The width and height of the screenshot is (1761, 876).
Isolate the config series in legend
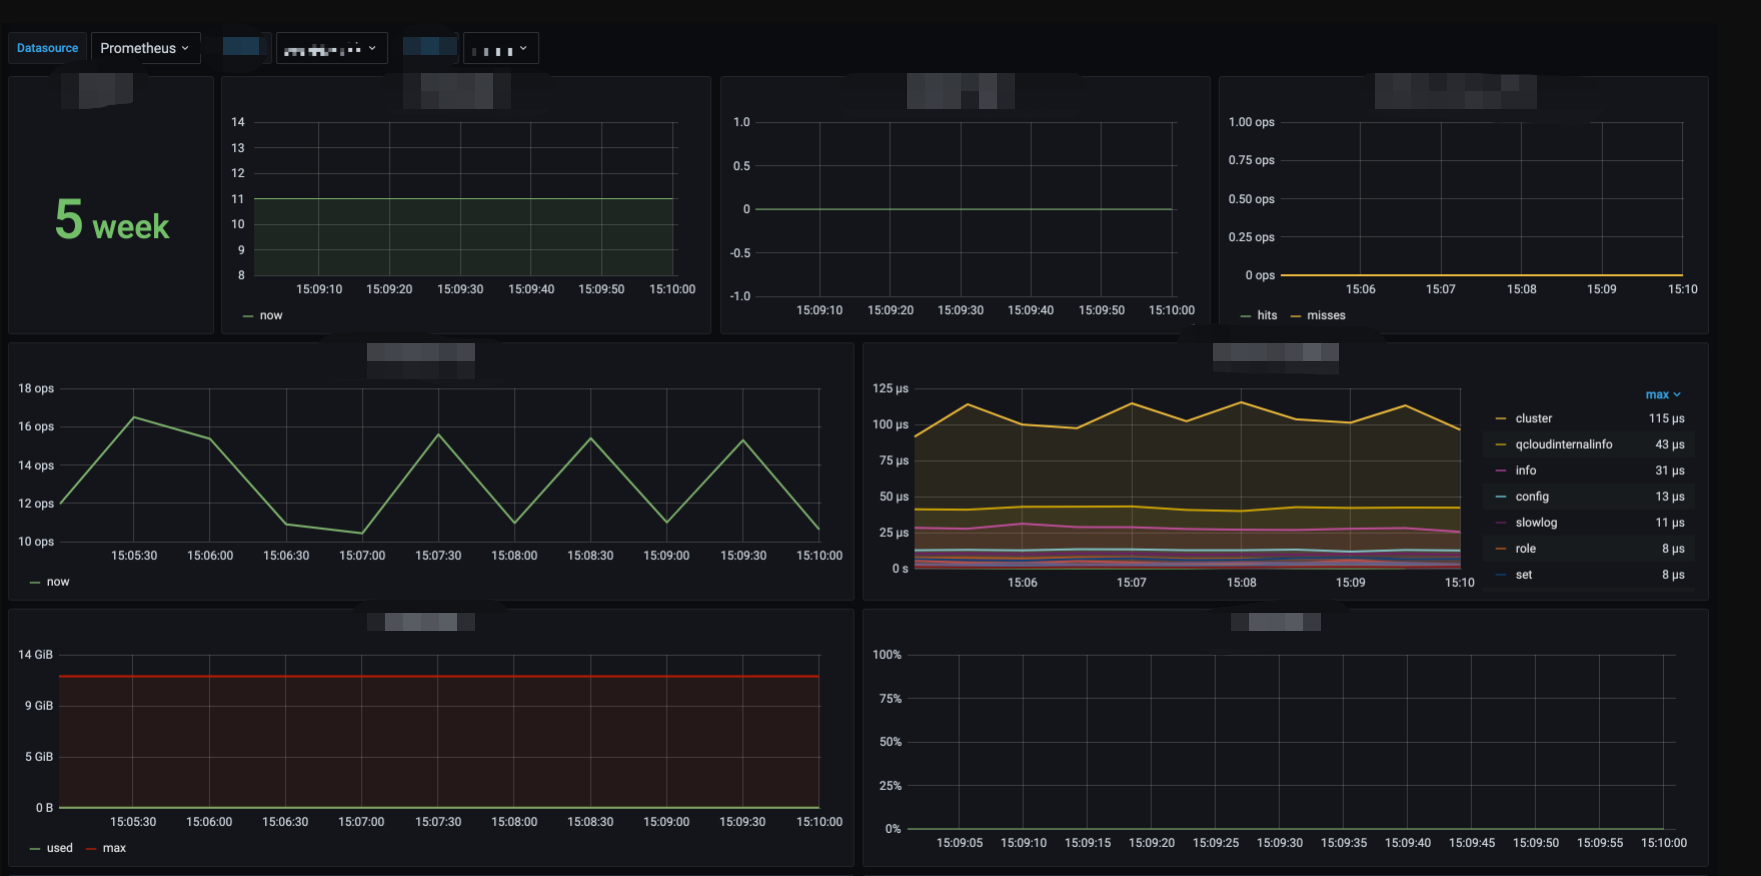click(1531, 497)
